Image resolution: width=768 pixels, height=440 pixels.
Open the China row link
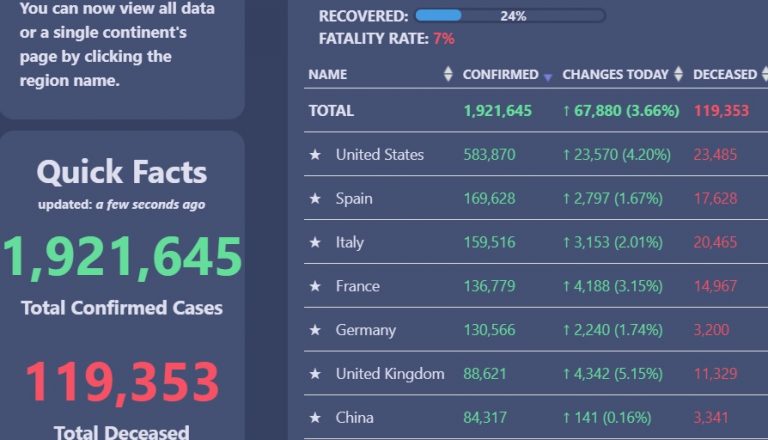tap(355, 417)
